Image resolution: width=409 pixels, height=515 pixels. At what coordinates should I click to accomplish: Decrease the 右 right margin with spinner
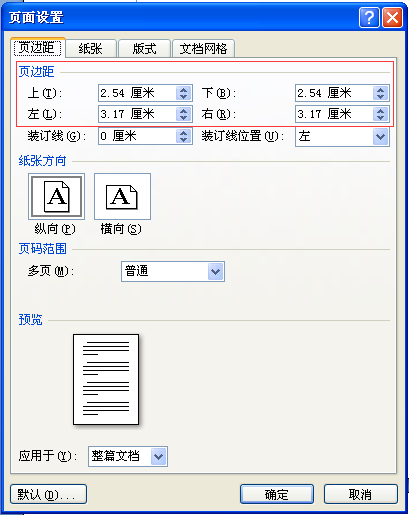[381, 118]
